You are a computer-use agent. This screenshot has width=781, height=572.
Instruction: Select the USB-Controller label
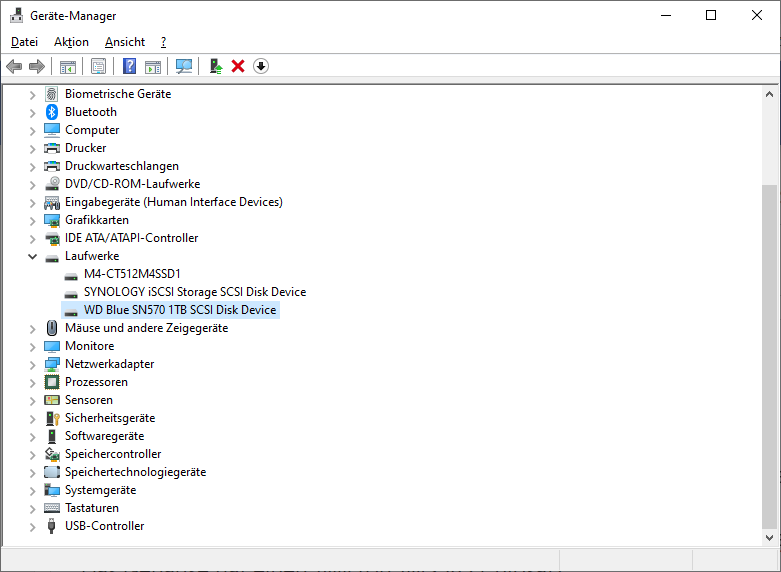(x=105, y=526)
